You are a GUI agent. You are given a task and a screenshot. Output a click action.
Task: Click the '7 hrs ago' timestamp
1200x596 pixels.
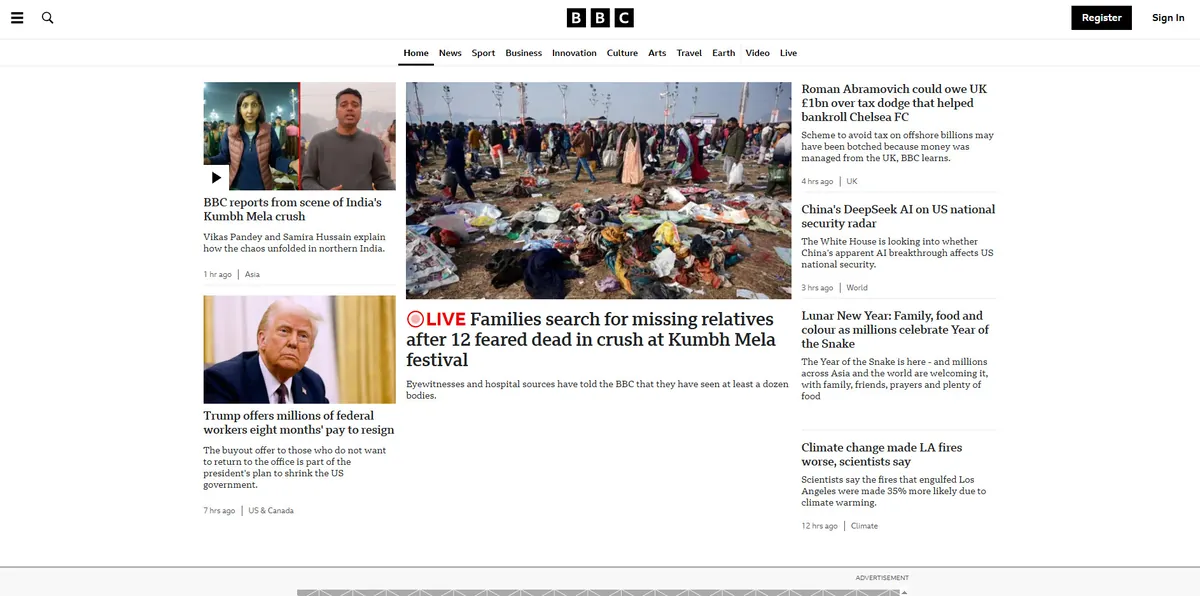(x=219, y=510)
